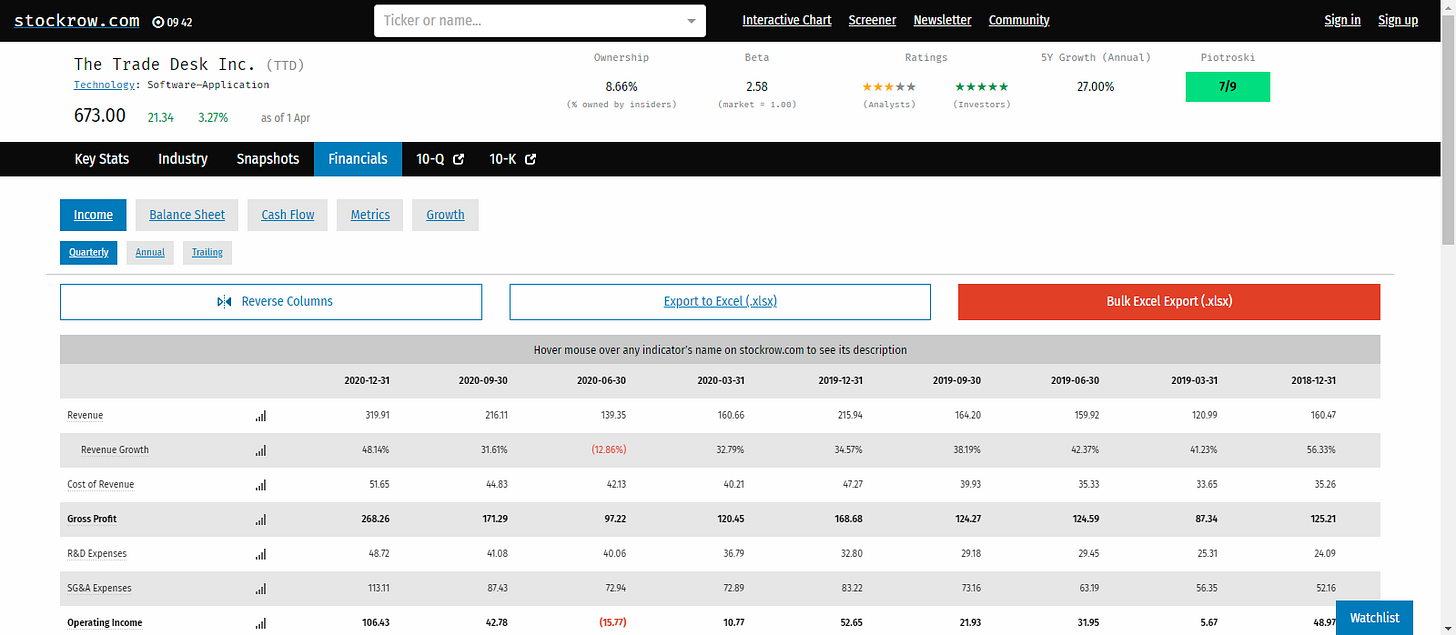The width and height of the screenshot is (1456, 635).
Task: Open the Cost of Revenue chart icon
Action: tap(261, 485)
